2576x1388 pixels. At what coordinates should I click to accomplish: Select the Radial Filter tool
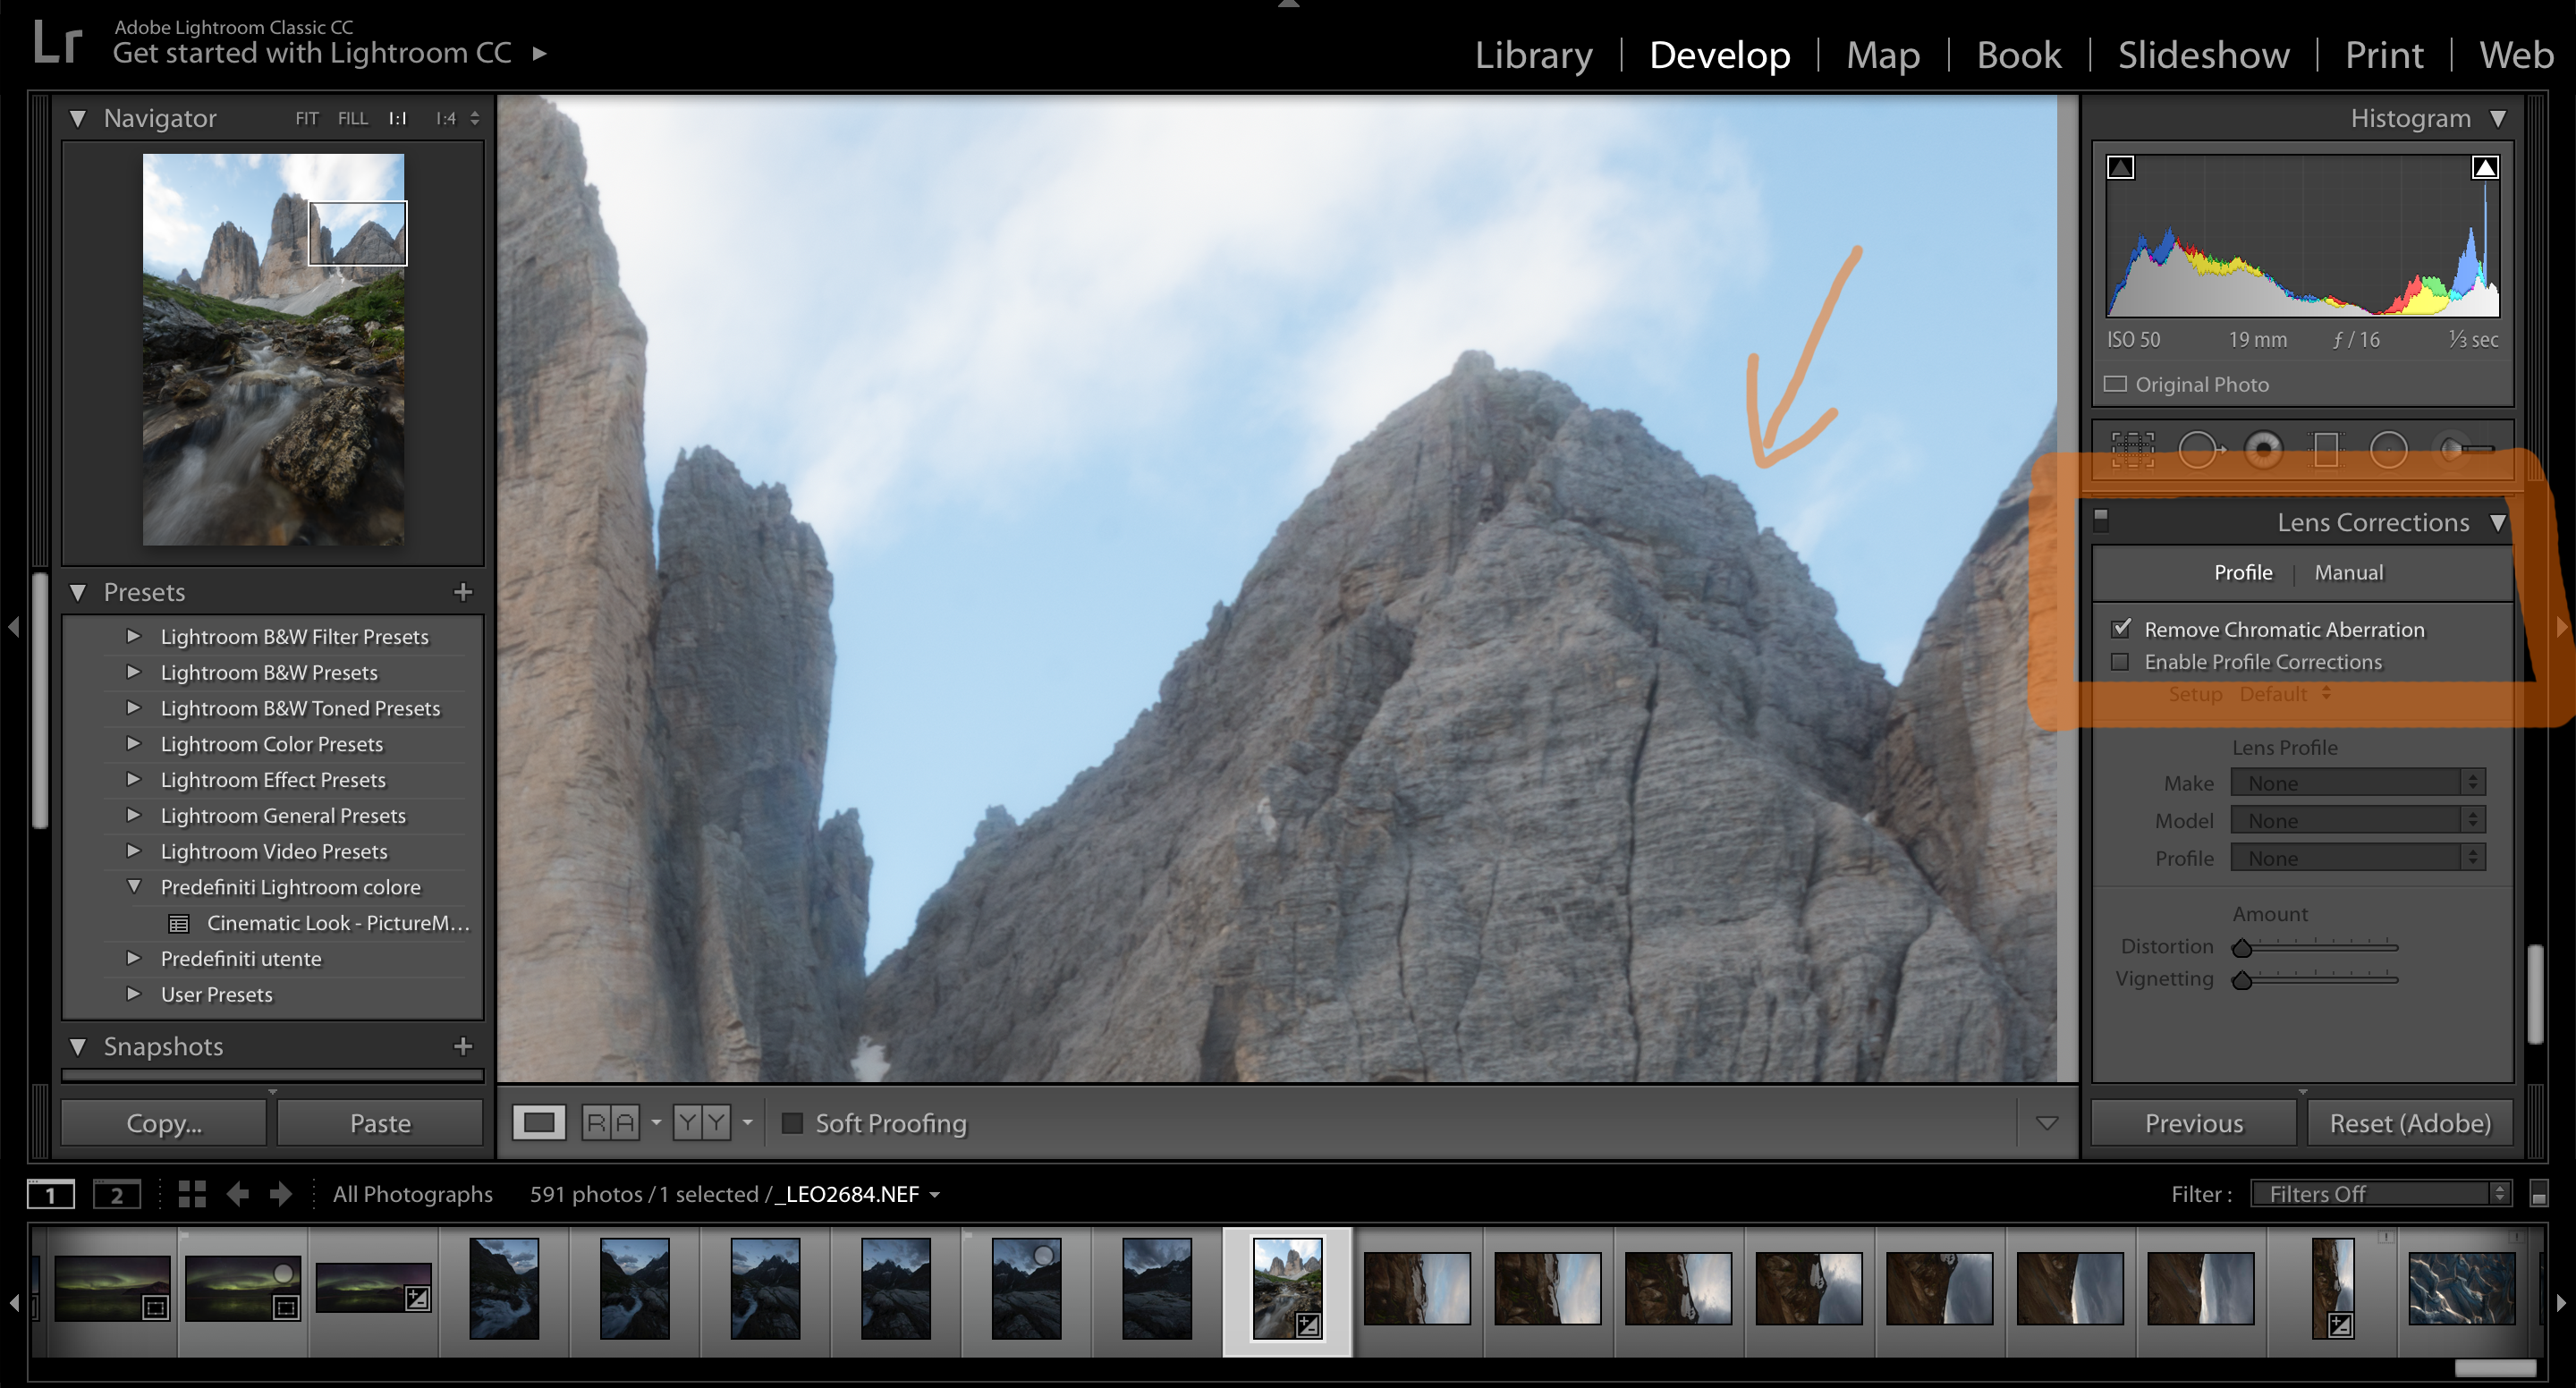click(2390, 450)
